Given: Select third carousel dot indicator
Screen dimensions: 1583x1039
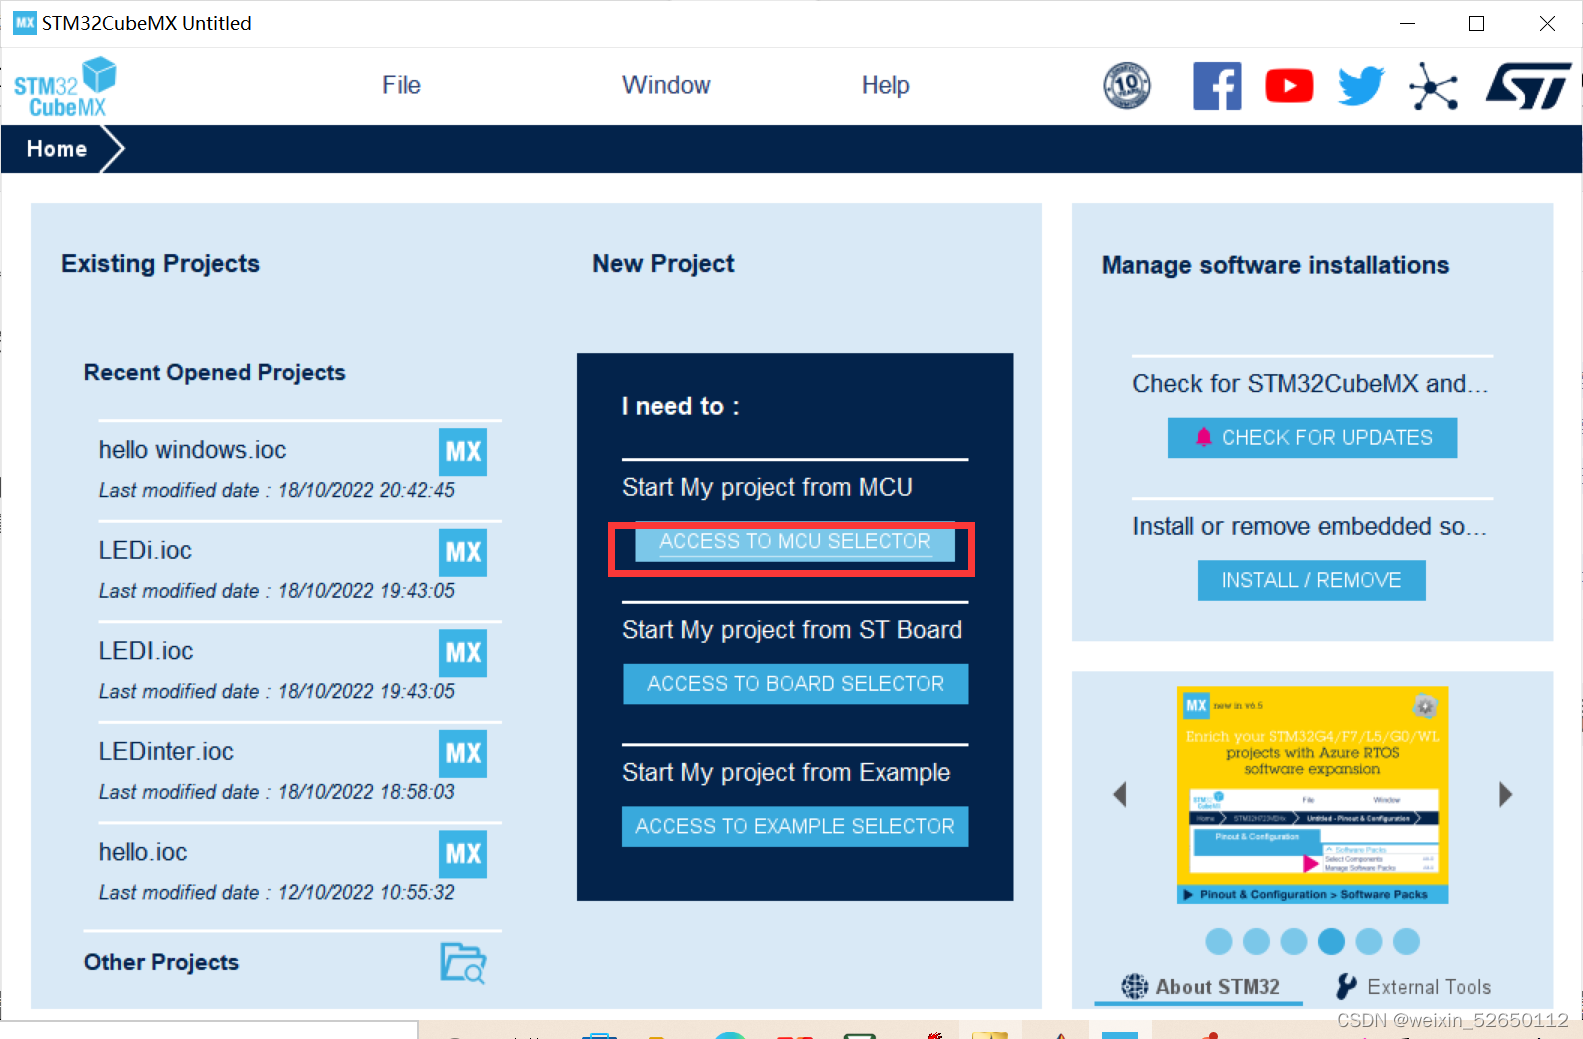Looking at the screenshot, I should 1294,942.
